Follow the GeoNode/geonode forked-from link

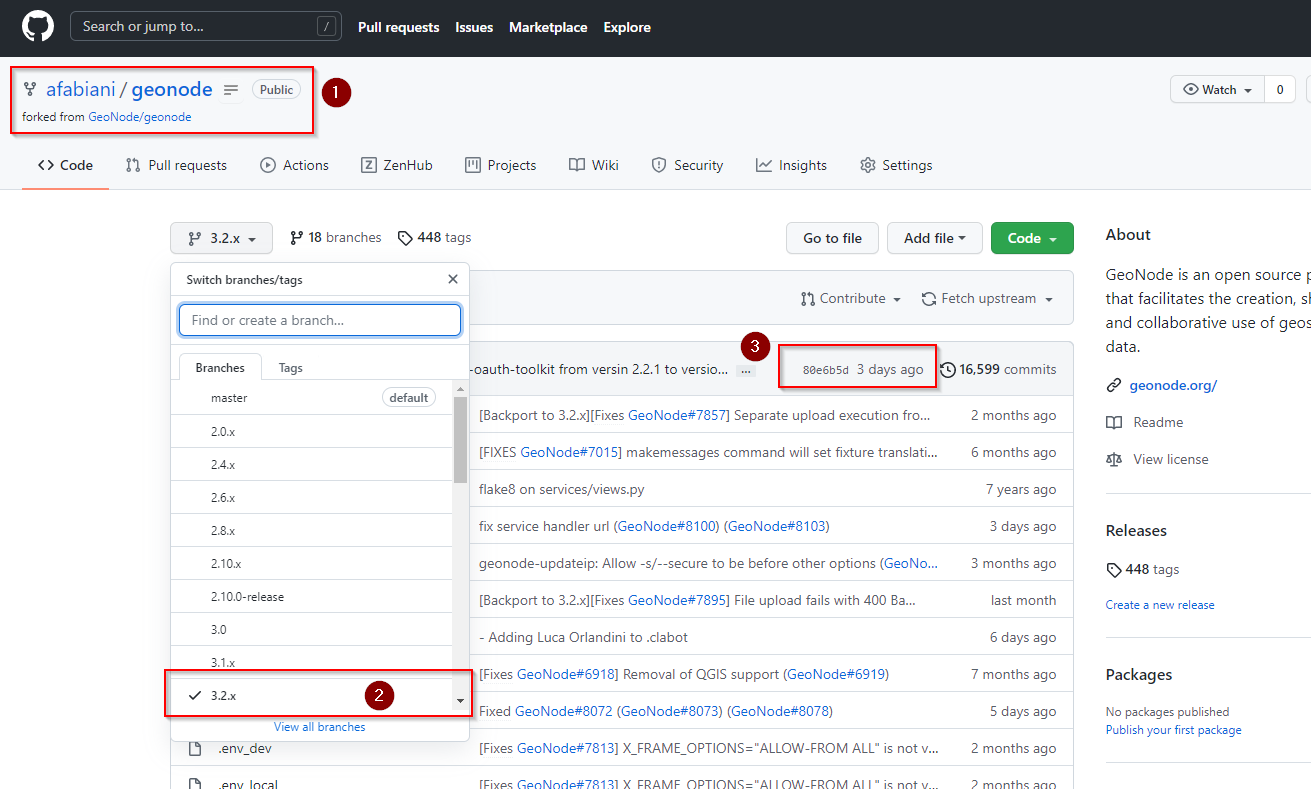tap(140, 117)
